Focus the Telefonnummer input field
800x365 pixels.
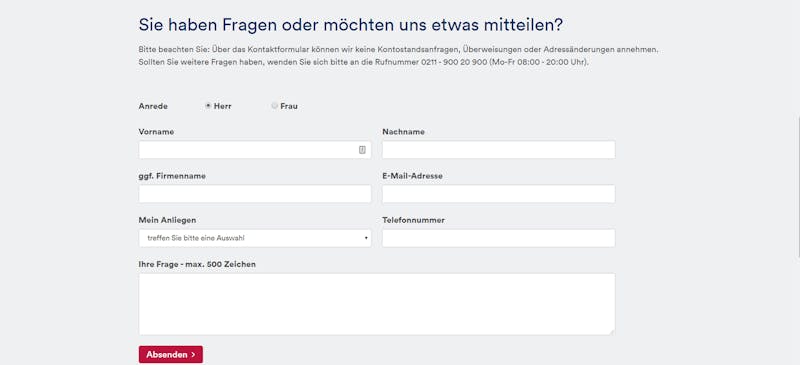click(498, 238)
